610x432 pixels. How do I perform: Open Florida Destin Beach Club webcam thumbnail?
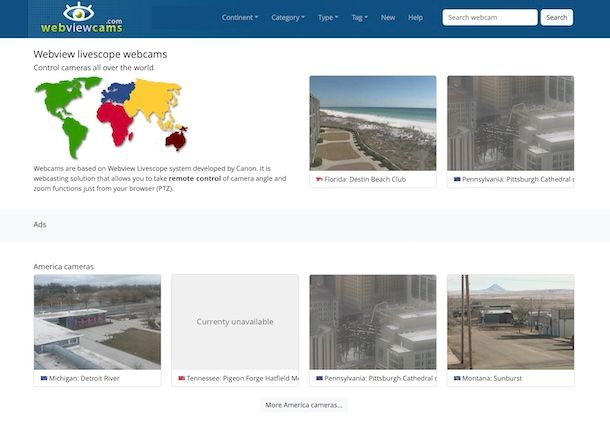click(x=372, y=123)
